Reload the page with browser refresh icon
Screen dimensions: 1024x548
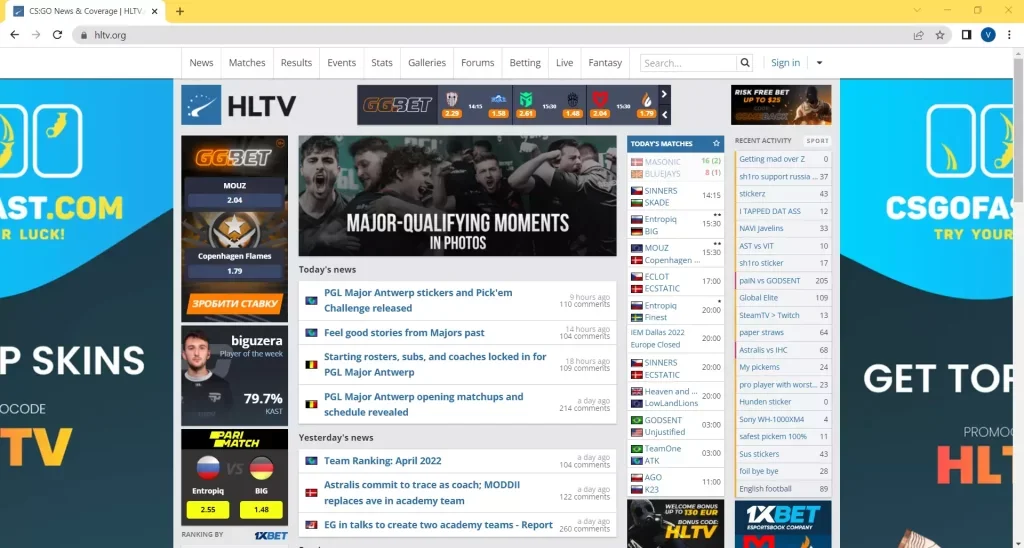(x=57, y=35)
